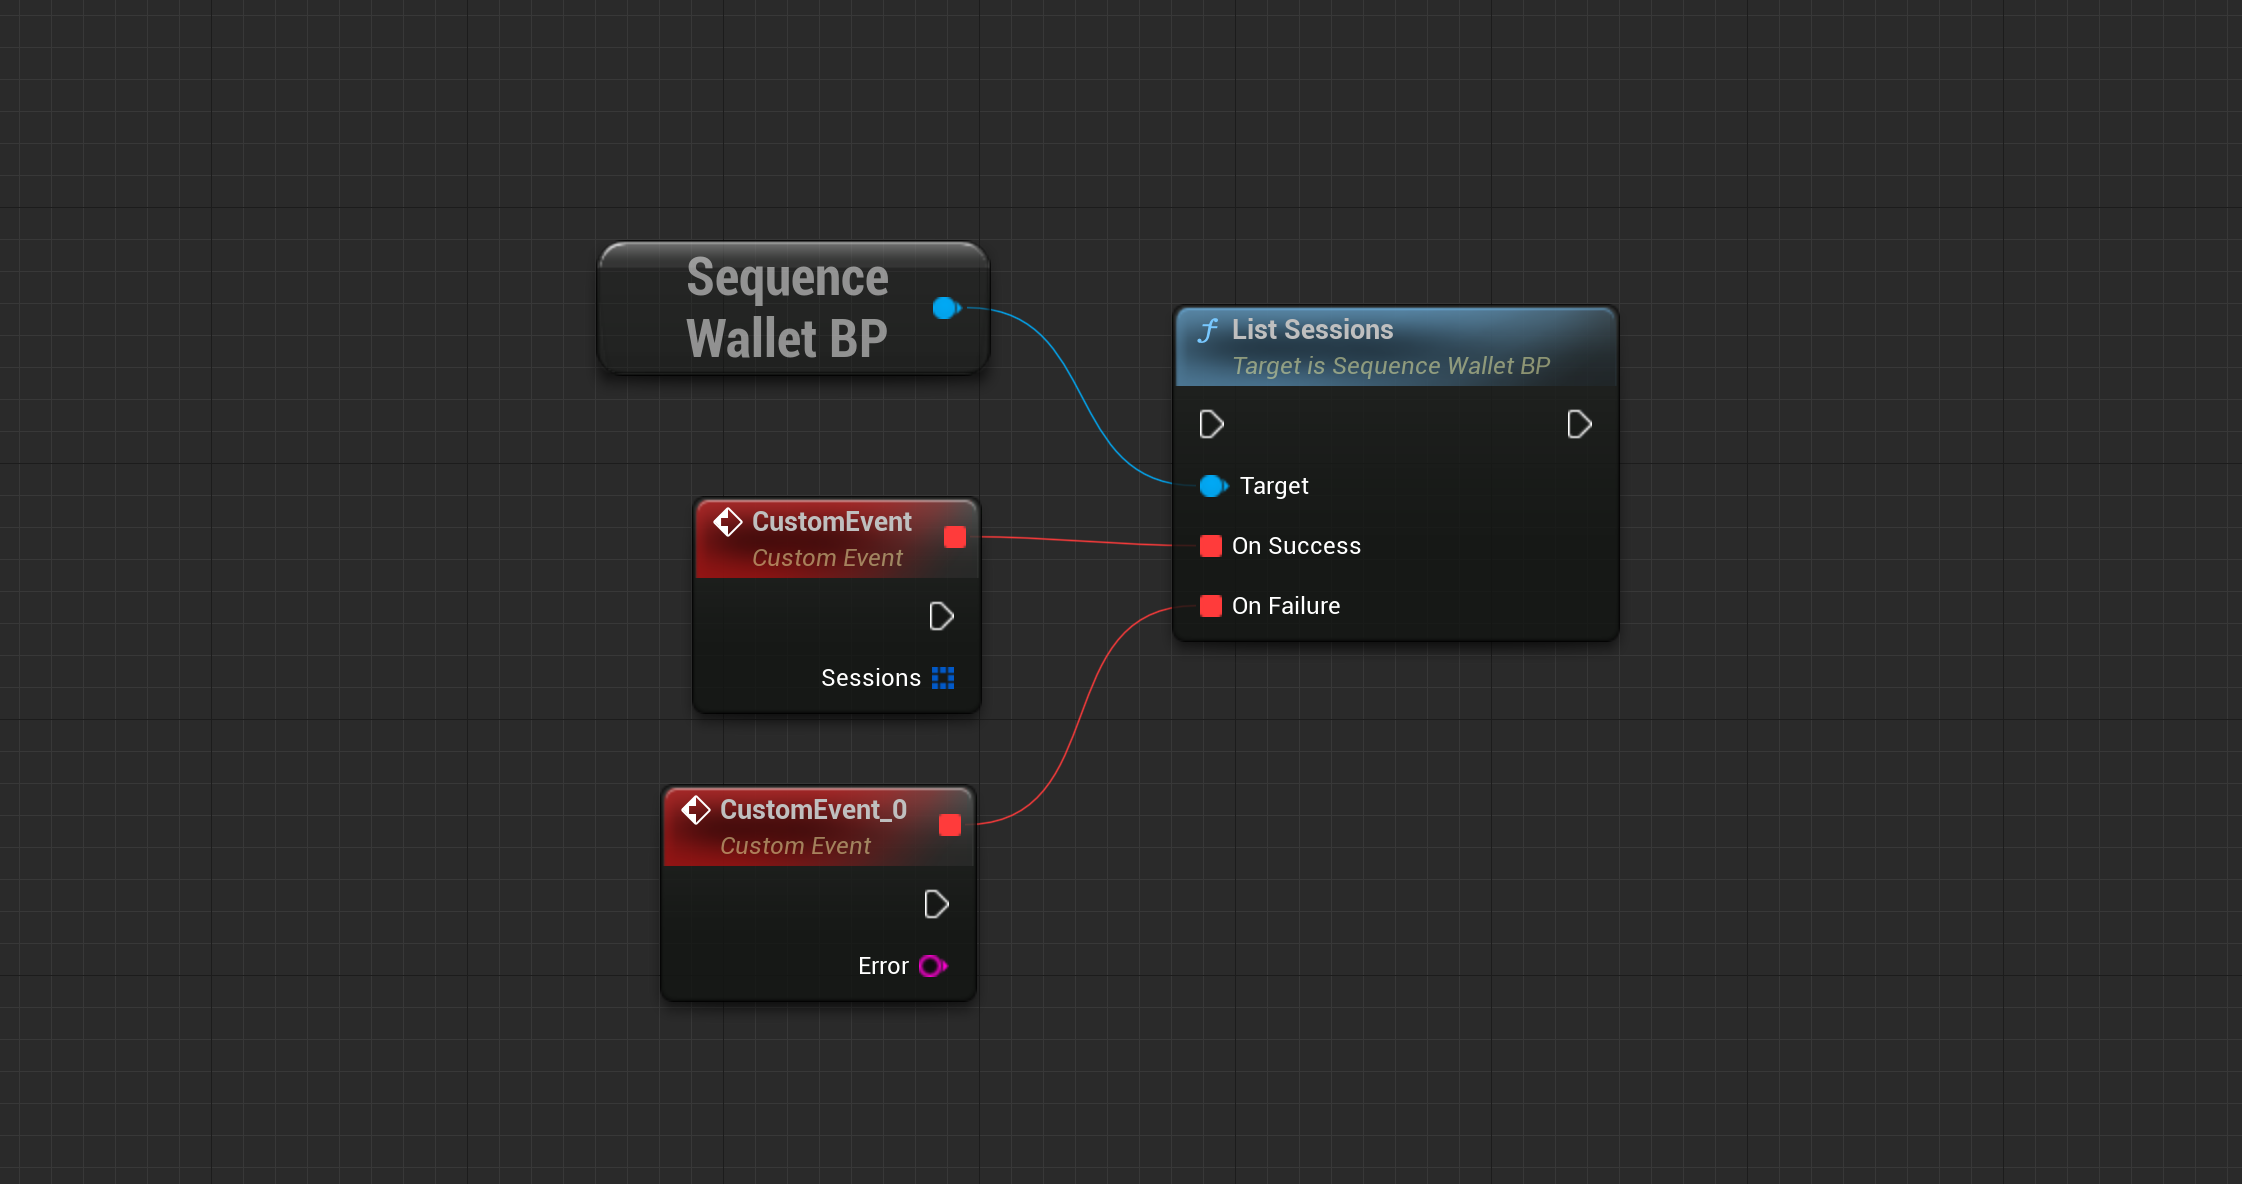Click the Target pin label text
The width and height of the screenshot is (2242, 1184).
click(x=1273, y=486)
